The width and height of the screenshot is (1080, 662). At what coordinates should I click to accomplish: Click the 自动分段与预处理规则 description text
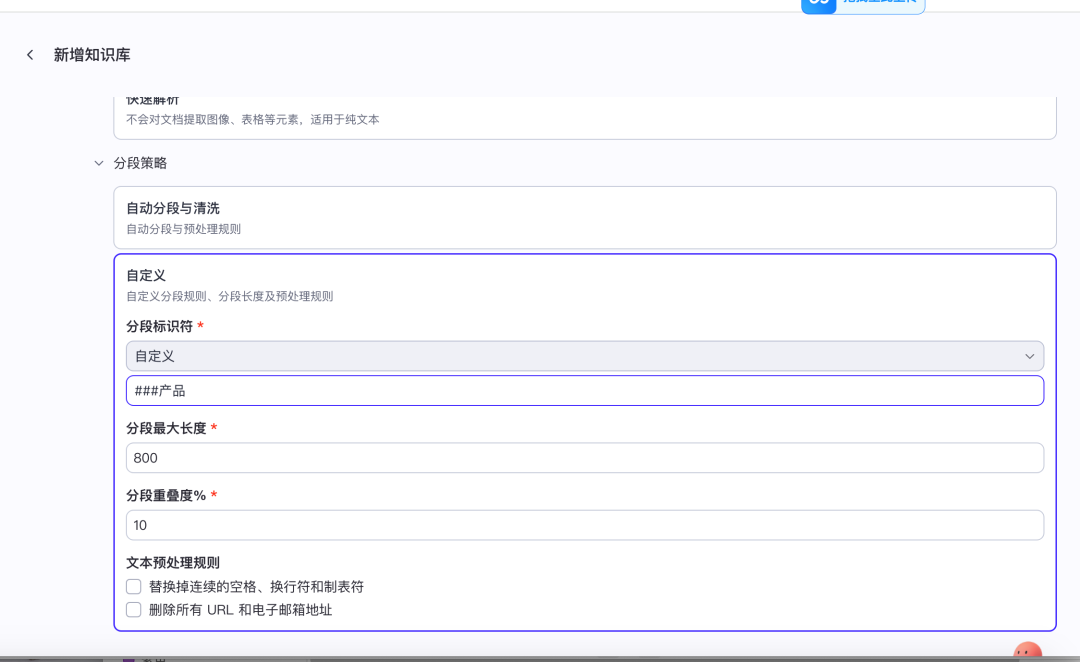[x=183, y=229]
